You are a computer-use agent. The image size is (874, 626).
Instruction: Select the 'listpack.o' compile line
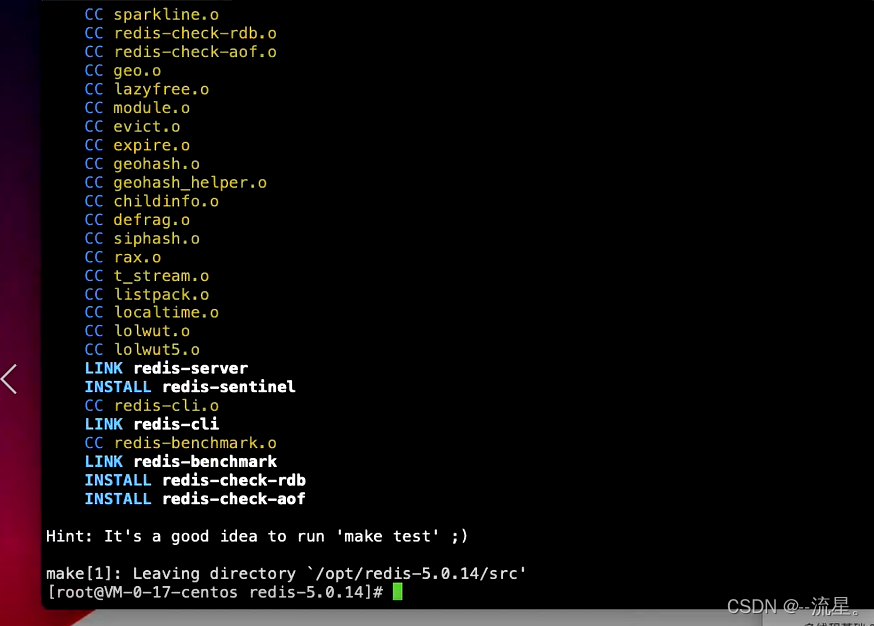[x=147, y=294]
